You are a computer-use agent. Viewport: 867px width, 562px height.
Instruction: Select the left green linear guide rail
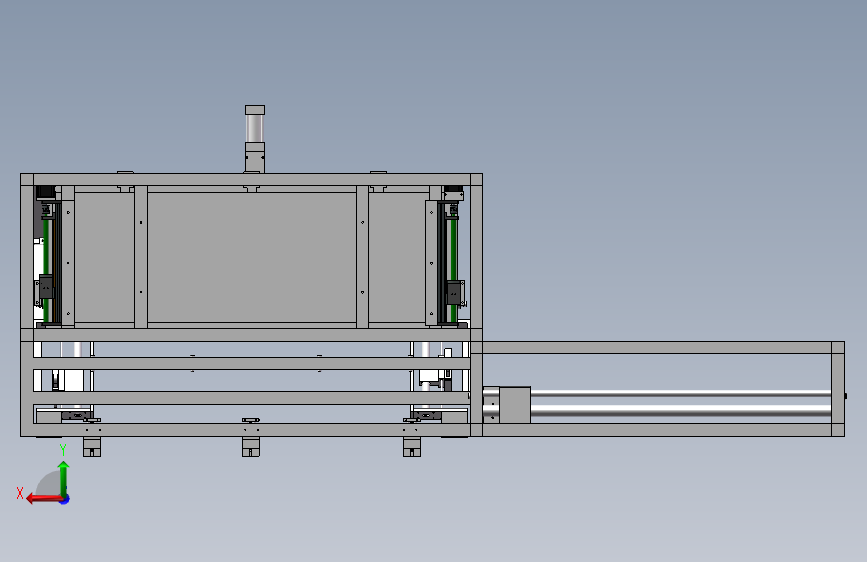click(x=46, y=270)
